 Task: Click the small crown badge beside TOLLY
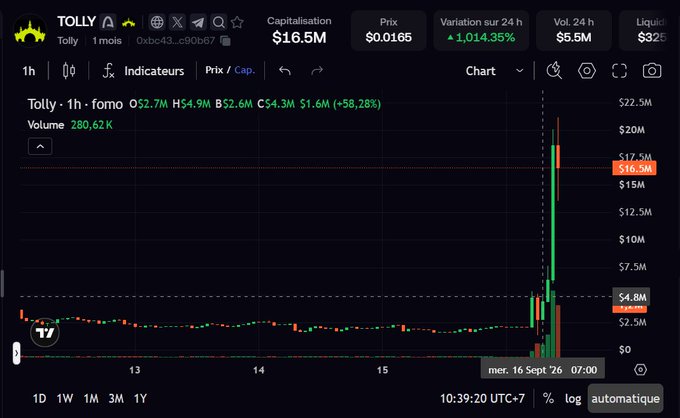(x=128, y=23)
